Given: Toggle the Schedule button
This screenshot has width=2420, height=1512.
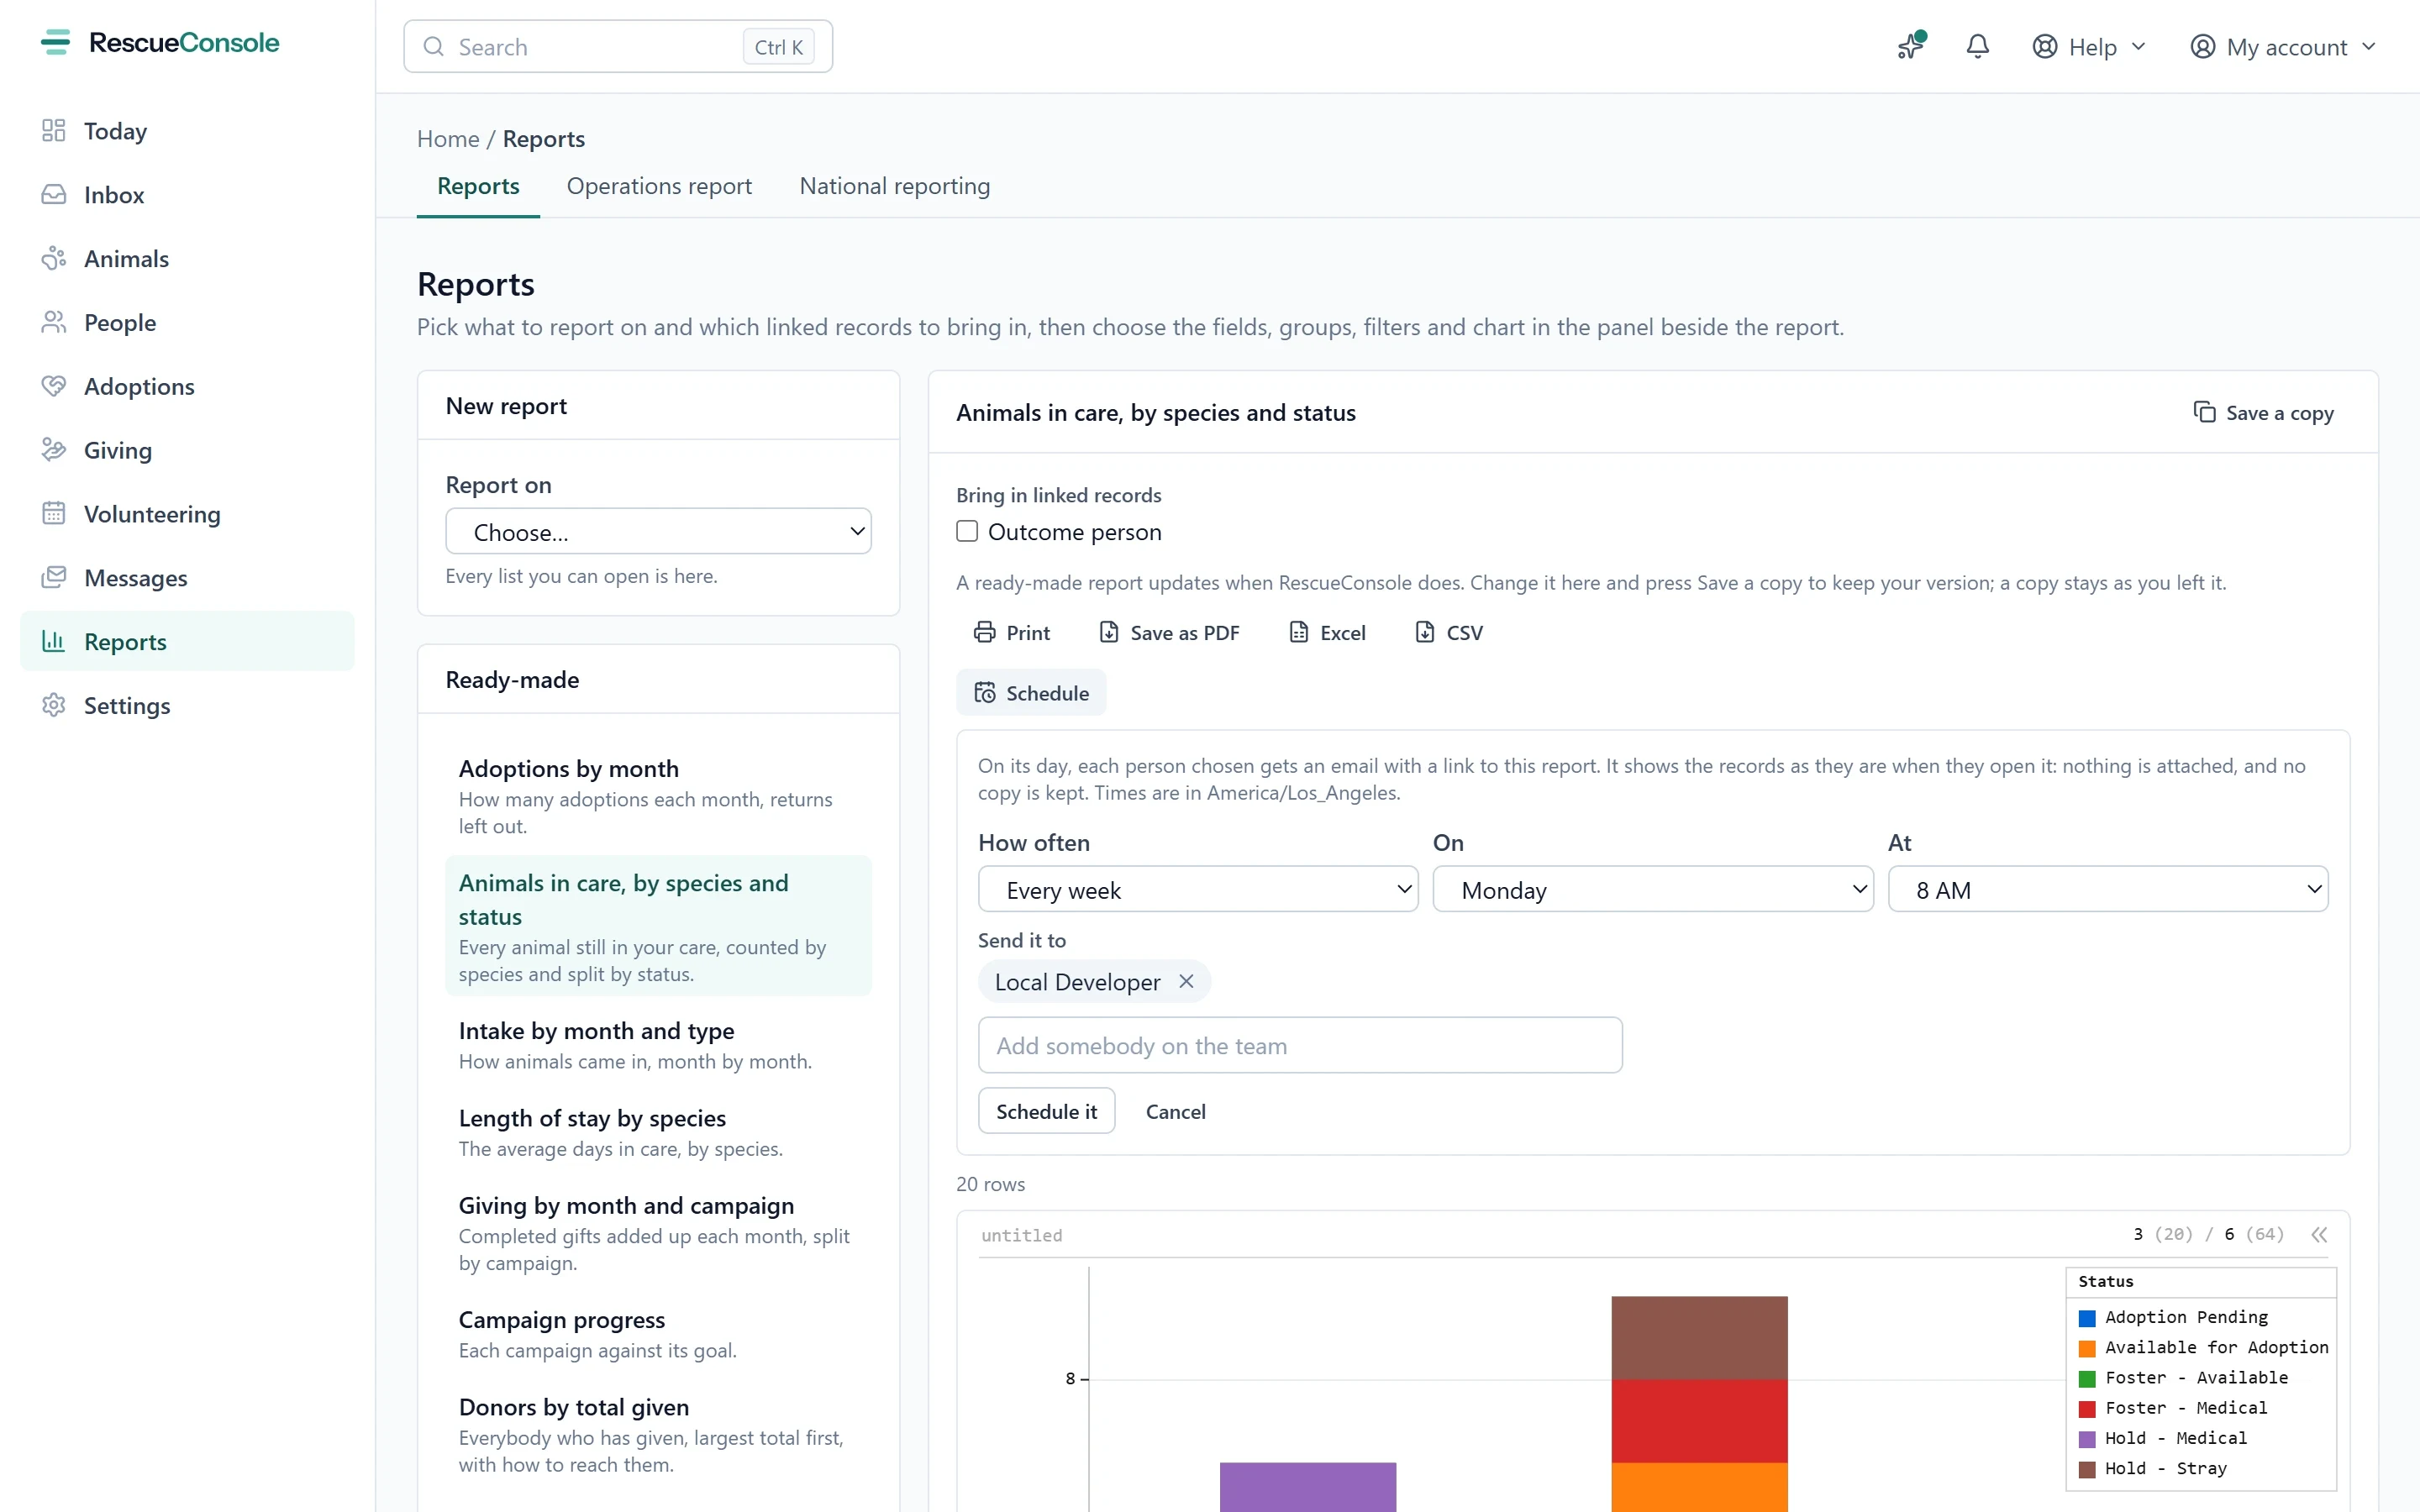Looking at the screenshot, I should [1031, 693].
